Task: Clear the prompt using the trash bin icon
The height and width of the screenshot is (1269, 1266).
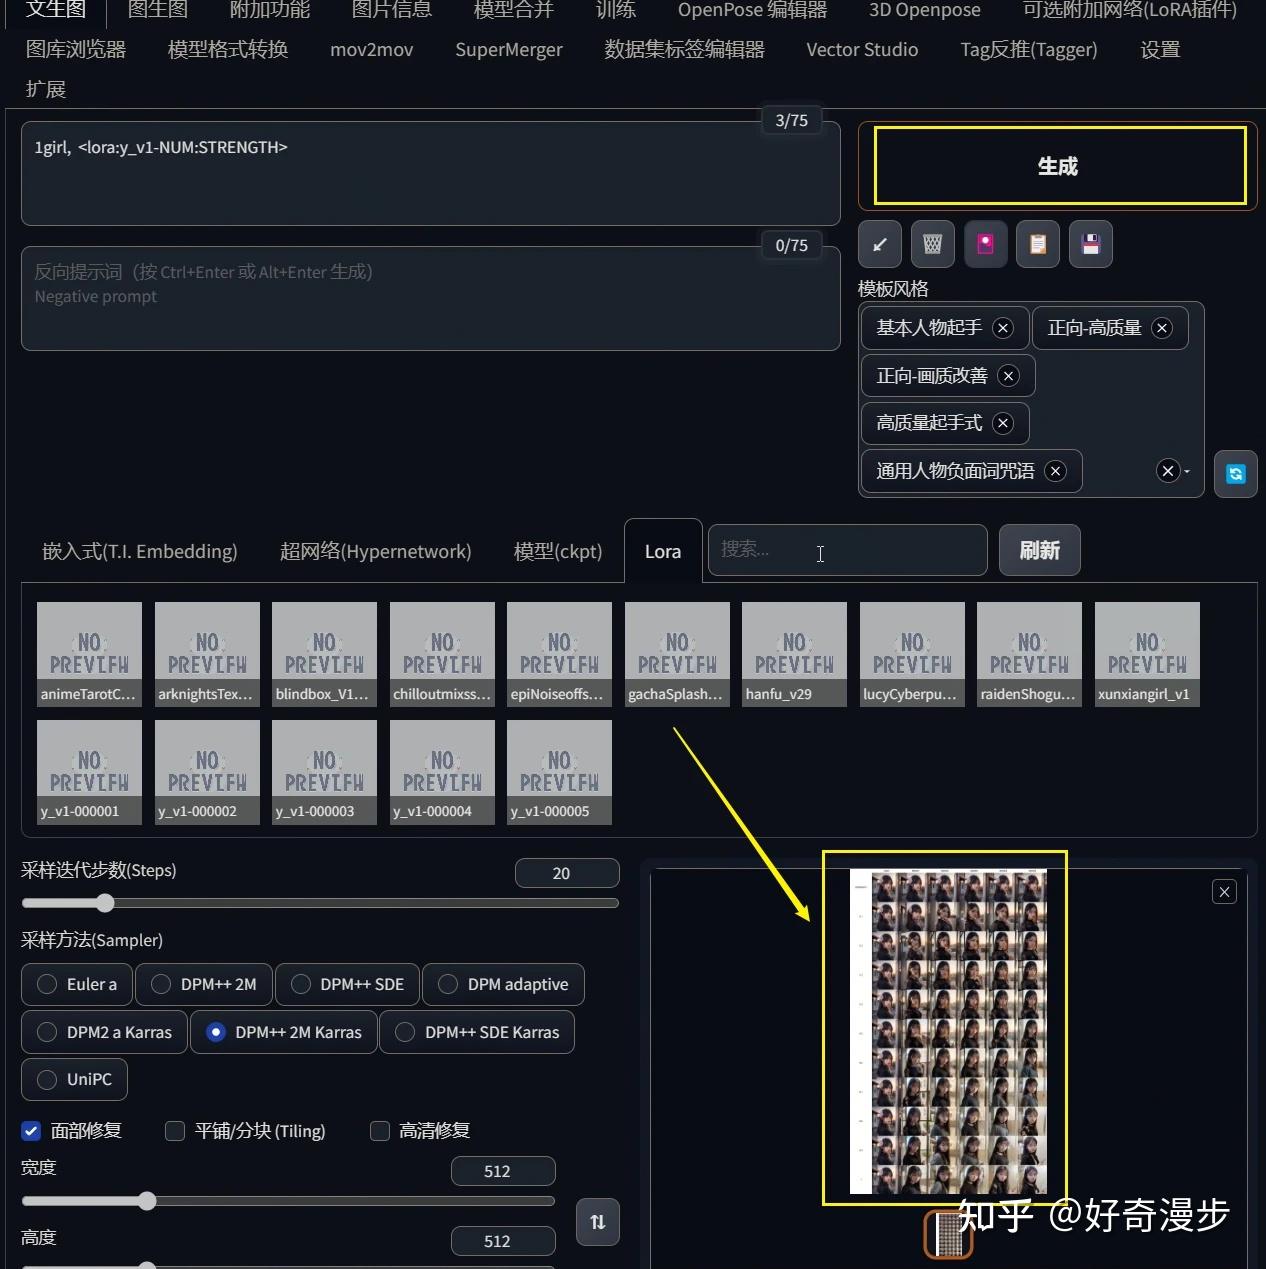Action: pos(933,244)
